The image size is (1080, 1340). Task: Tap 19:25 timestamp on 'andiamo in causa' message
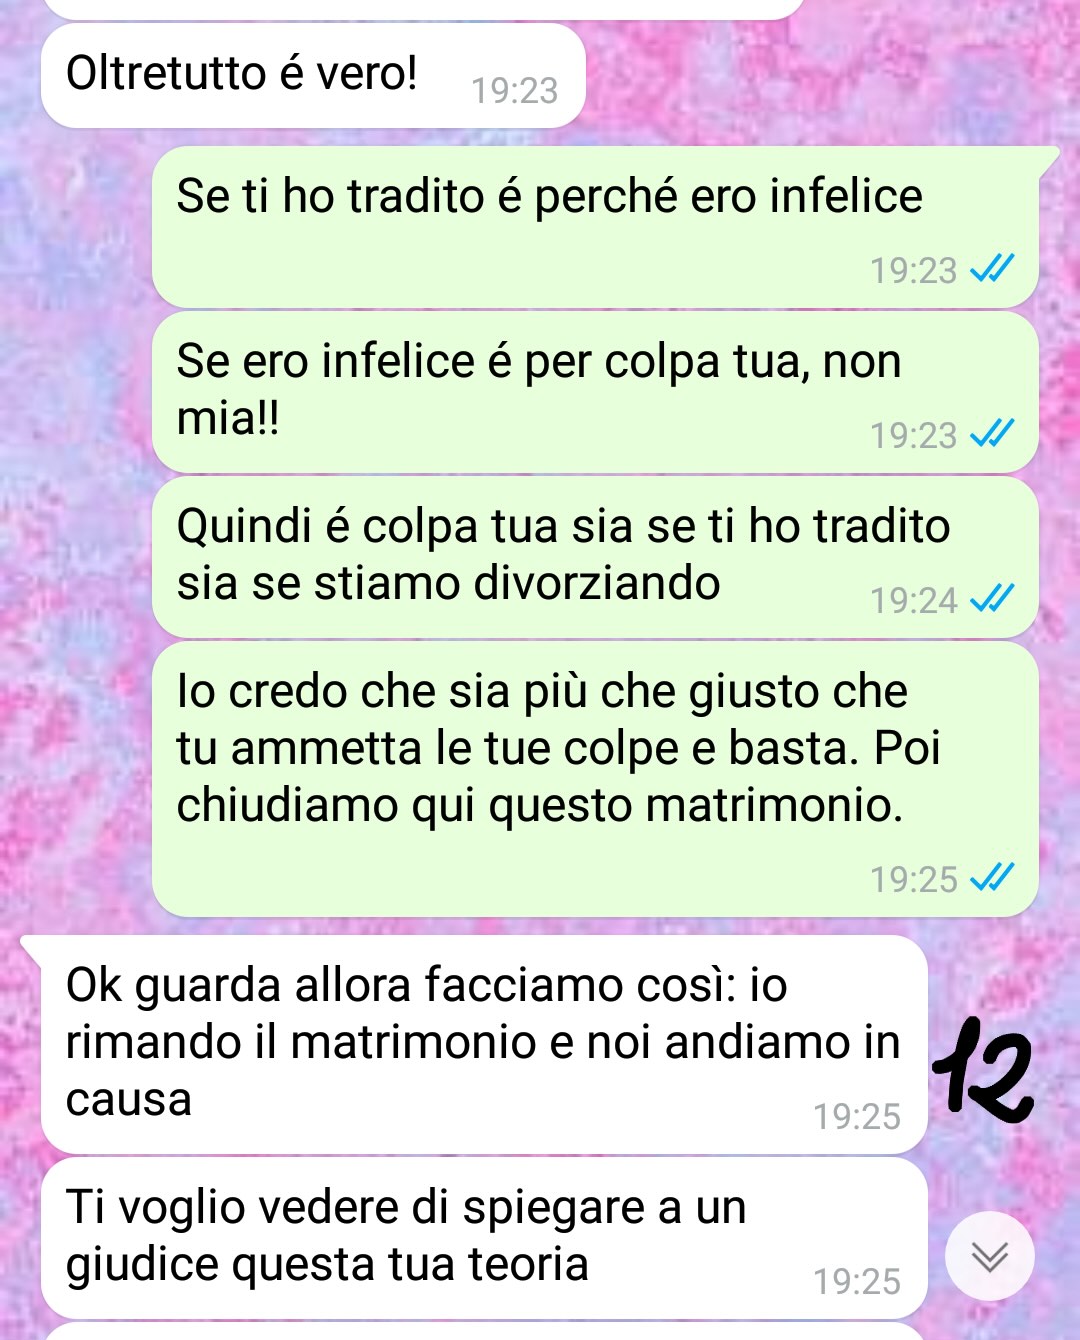pyautogui.click(x=857, y=1116)
